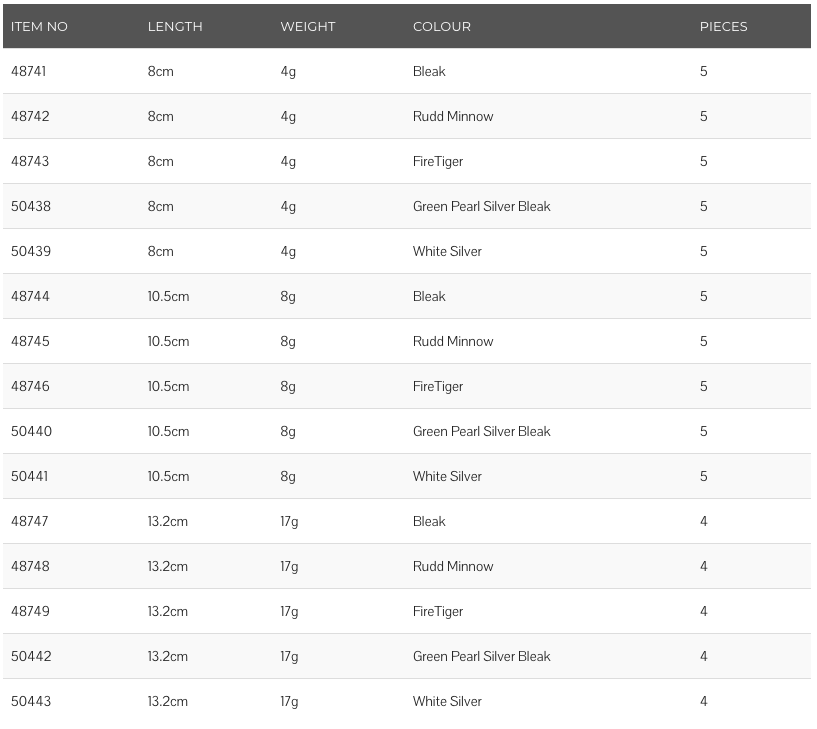Viewport: 817px width, 729px height.
Task: Click the PIECES column header
Action: [x=723, y=27]
